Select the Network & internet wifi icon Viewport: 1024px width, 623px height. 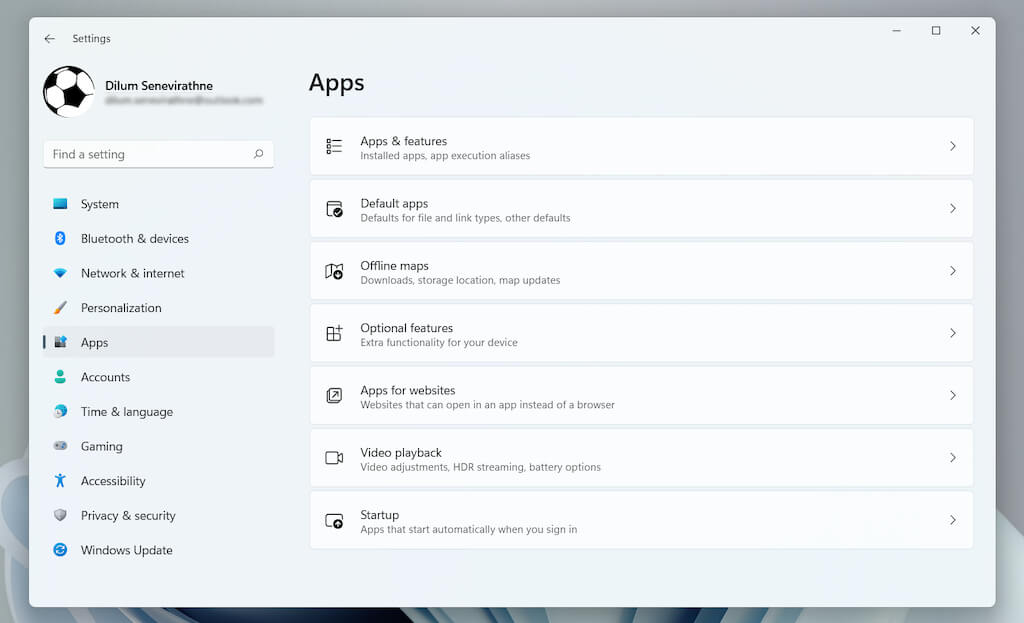tap(60, 273)
